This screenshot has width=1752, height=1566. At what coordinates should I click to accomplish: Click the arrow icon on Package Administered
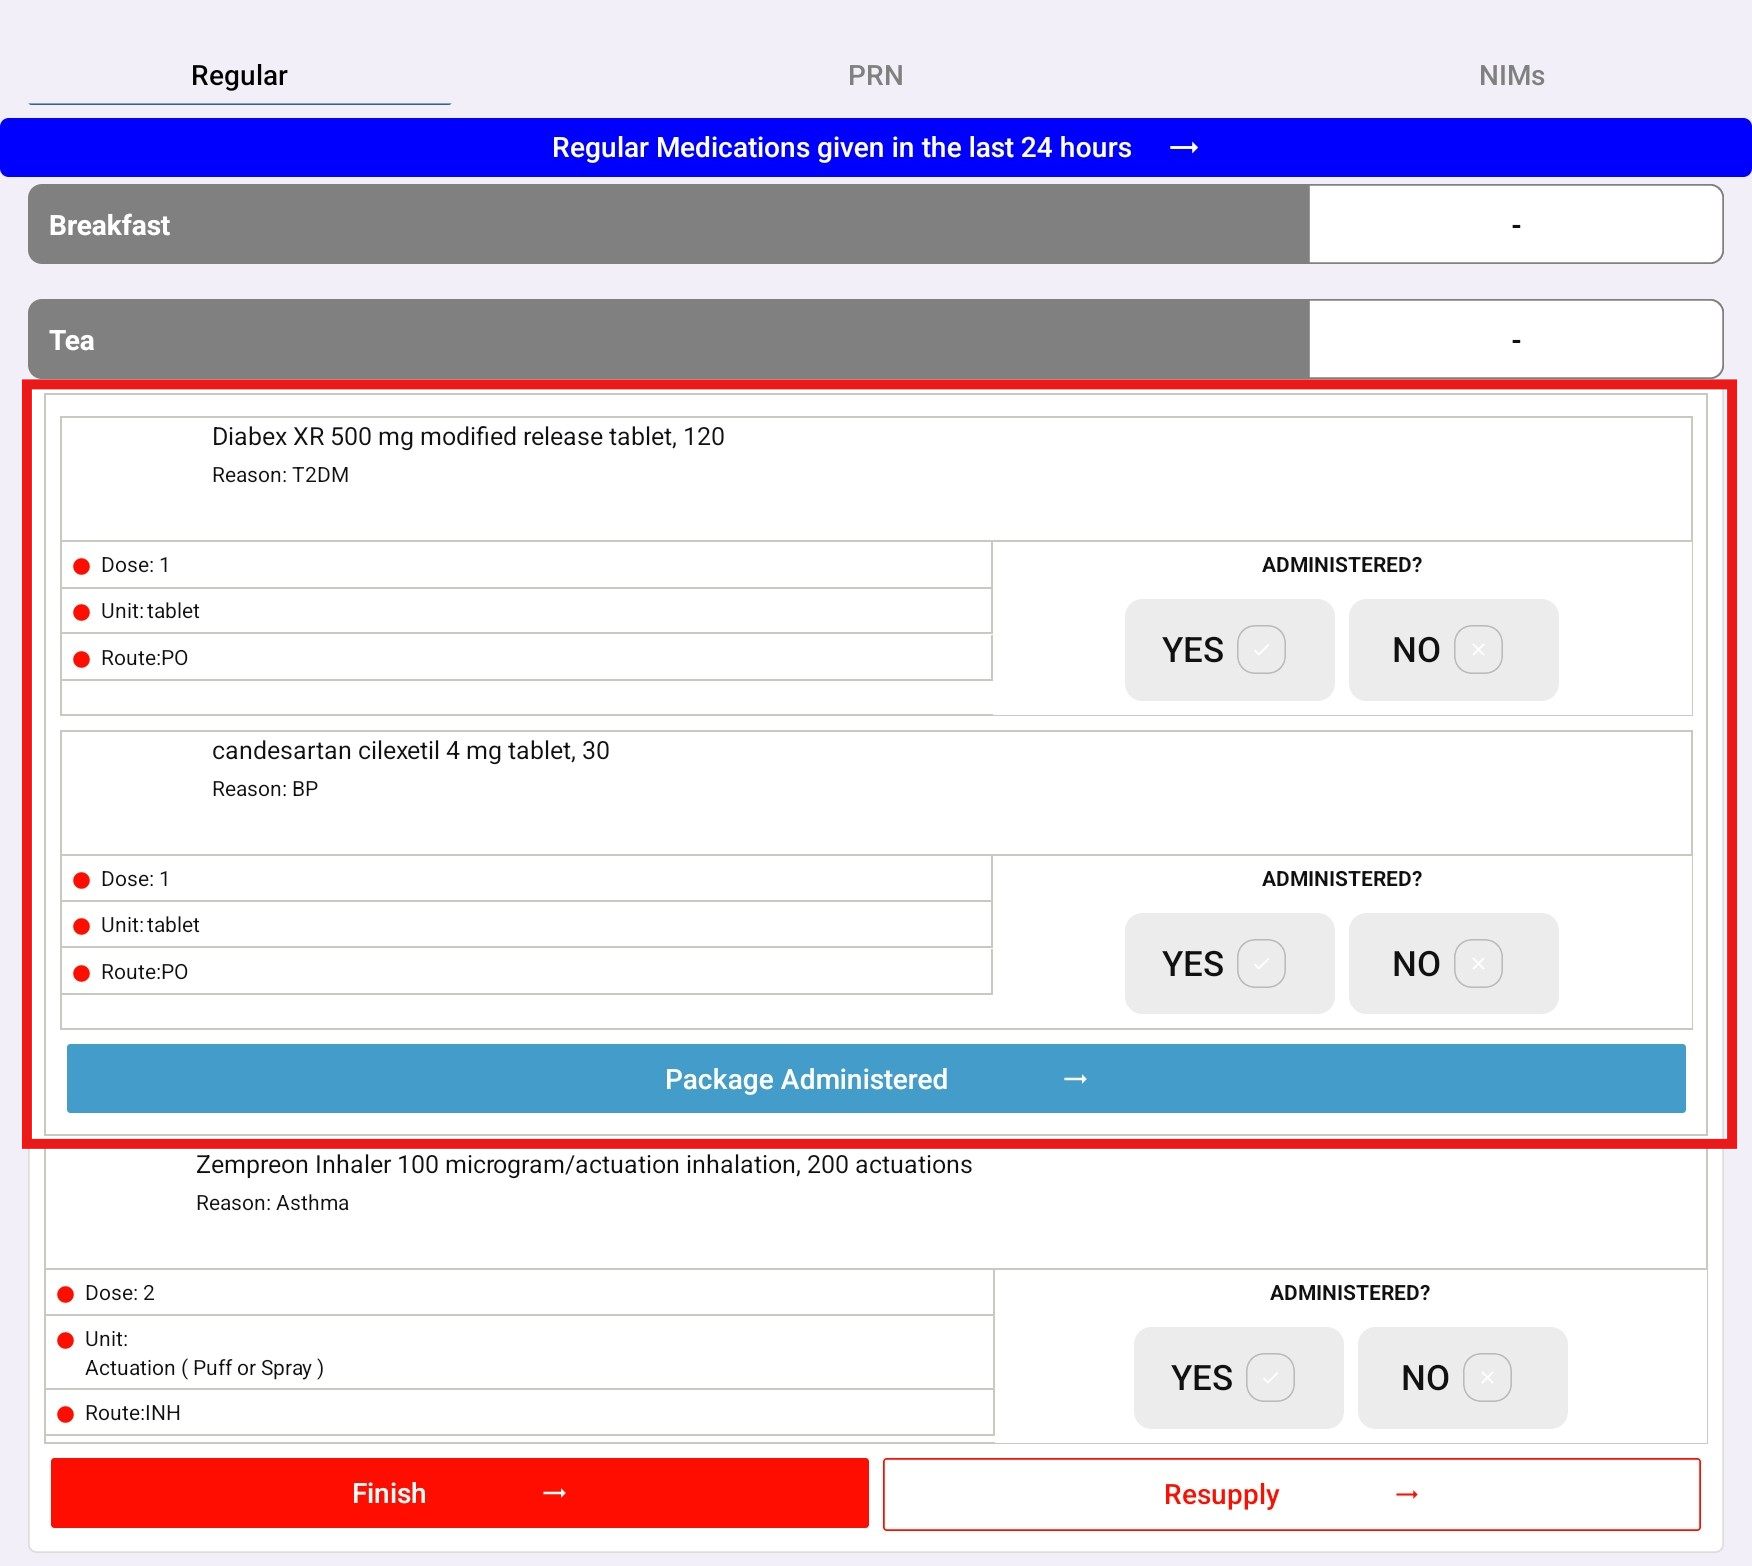point(1075,1079)
